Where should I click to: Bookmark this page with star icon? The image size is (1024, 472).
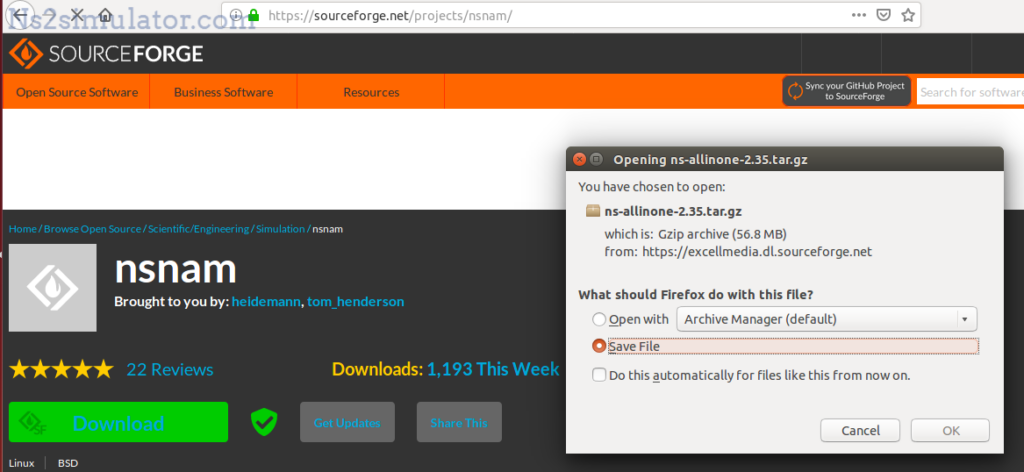(x=908, y=15)
